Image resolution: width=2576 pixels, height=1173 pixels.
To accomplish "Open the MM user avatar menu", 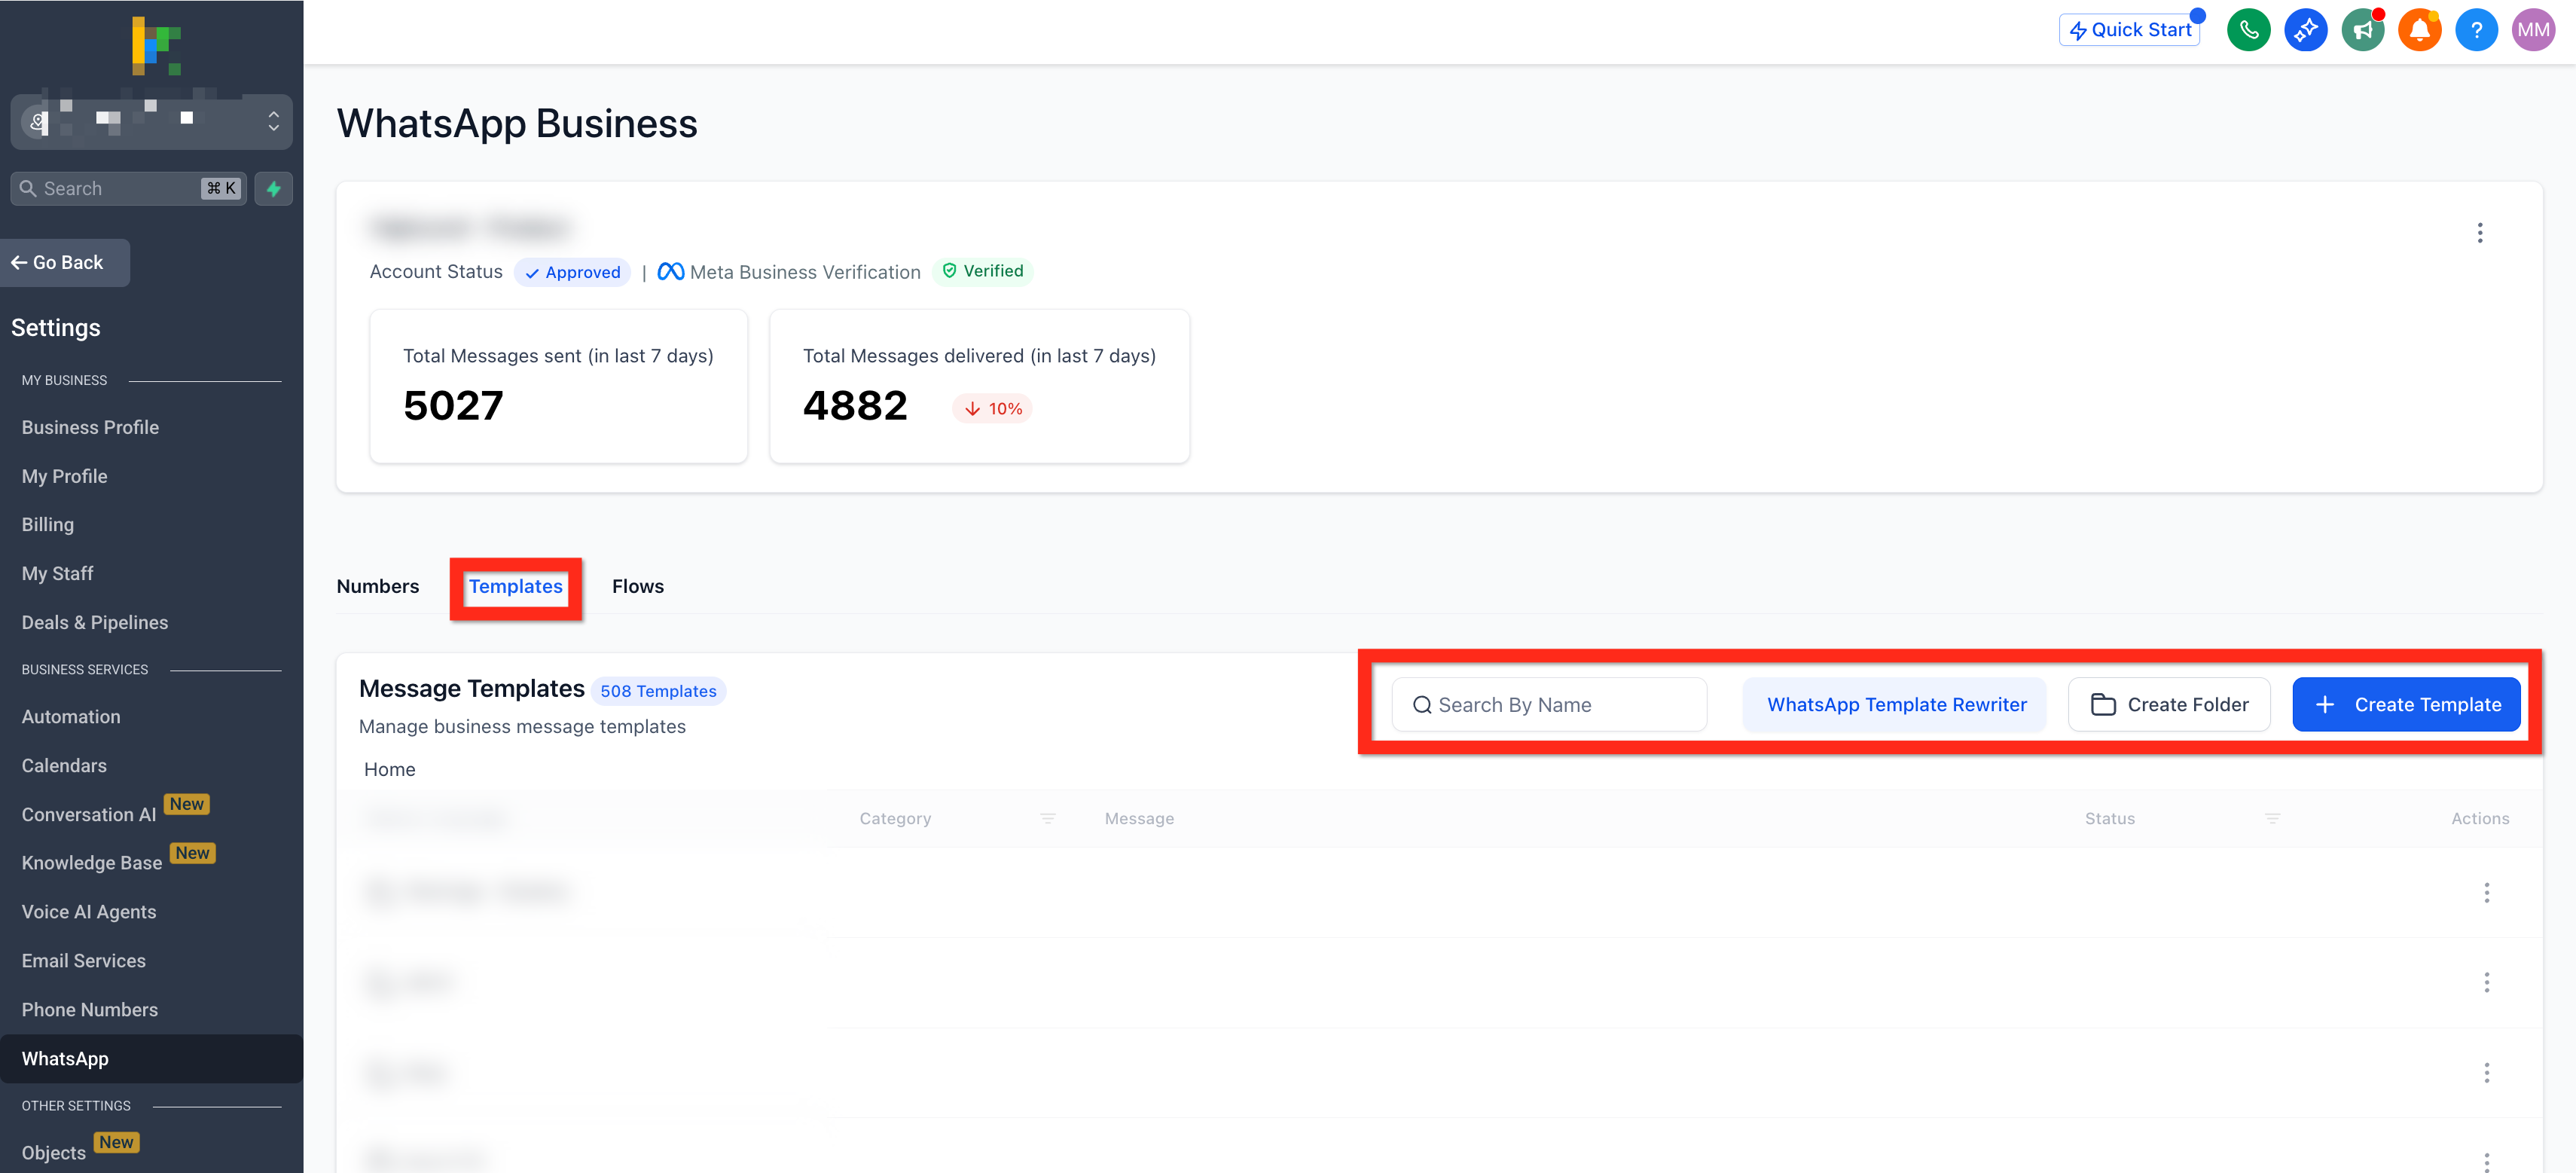I will (2533, 30).
